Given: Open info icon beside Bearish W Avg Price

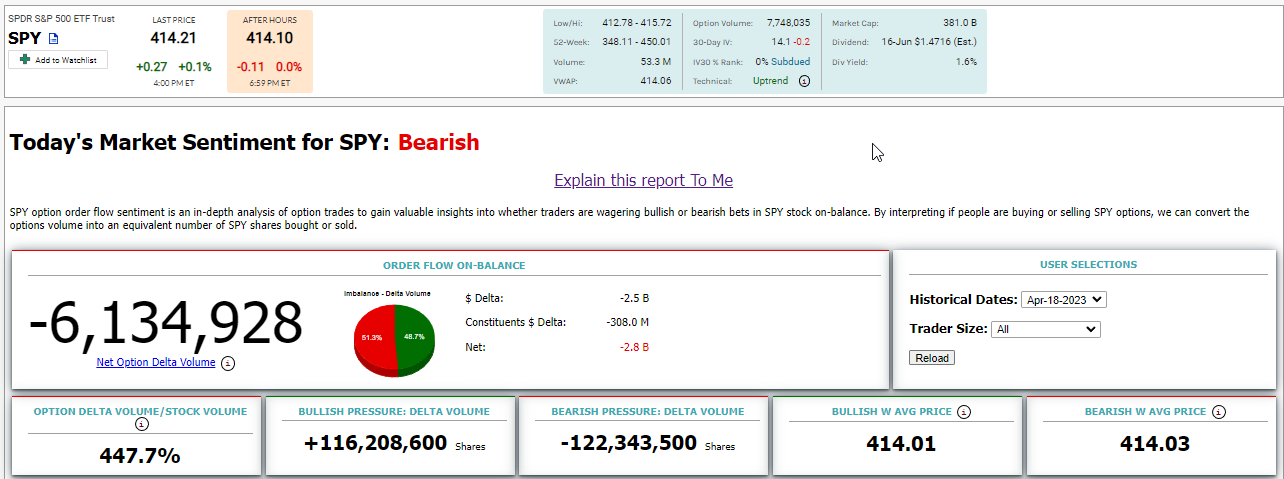Looking at the screenshot, I should (x=1220, y=411).
